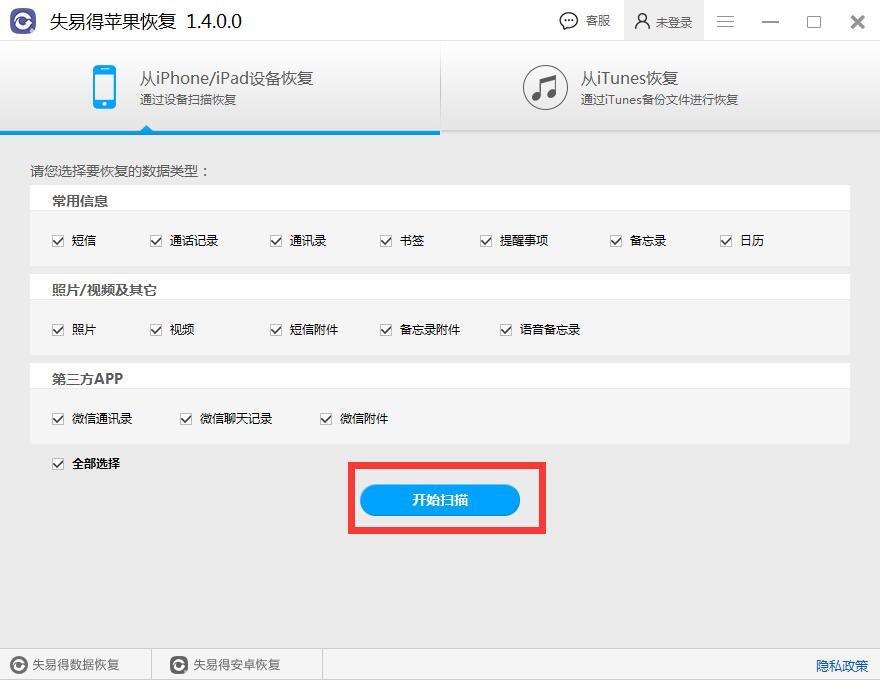Open the hamburger menu icon

725,21
